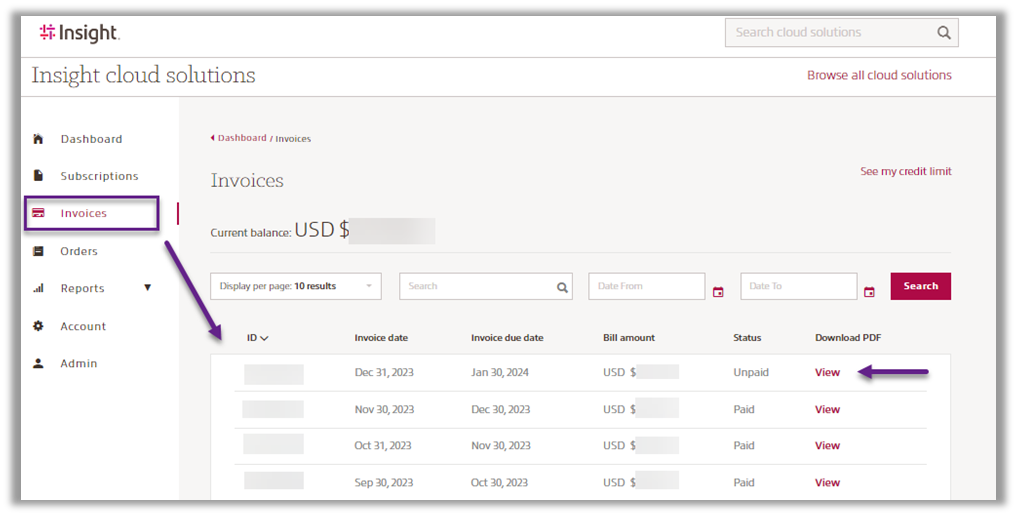
Task: Click the Date To input field
Action: [x=798, y=286]
